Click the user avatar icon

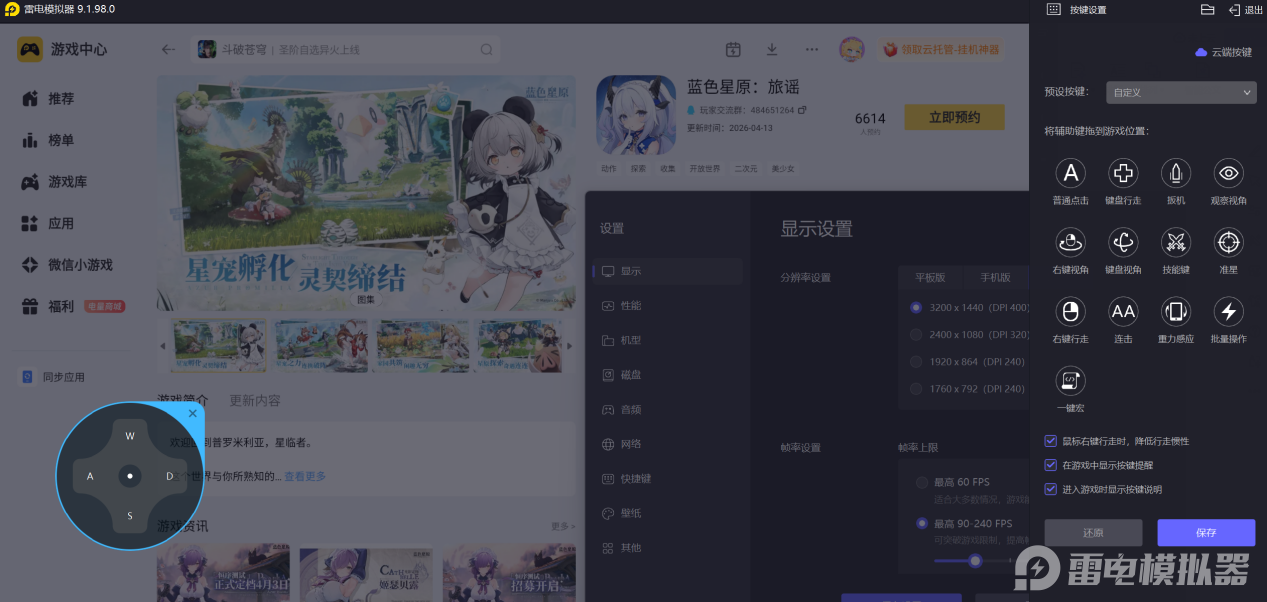tap(851, 49)
